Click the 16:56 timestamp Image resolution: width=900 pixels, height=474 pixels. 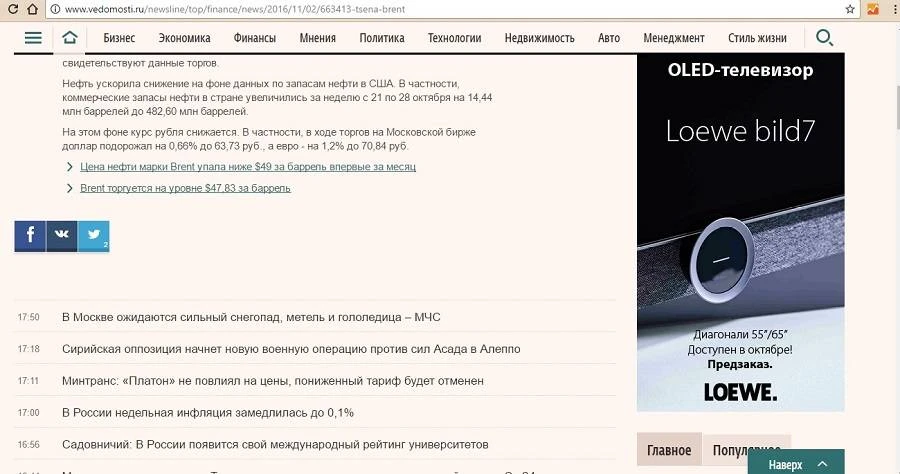point(29,444)
